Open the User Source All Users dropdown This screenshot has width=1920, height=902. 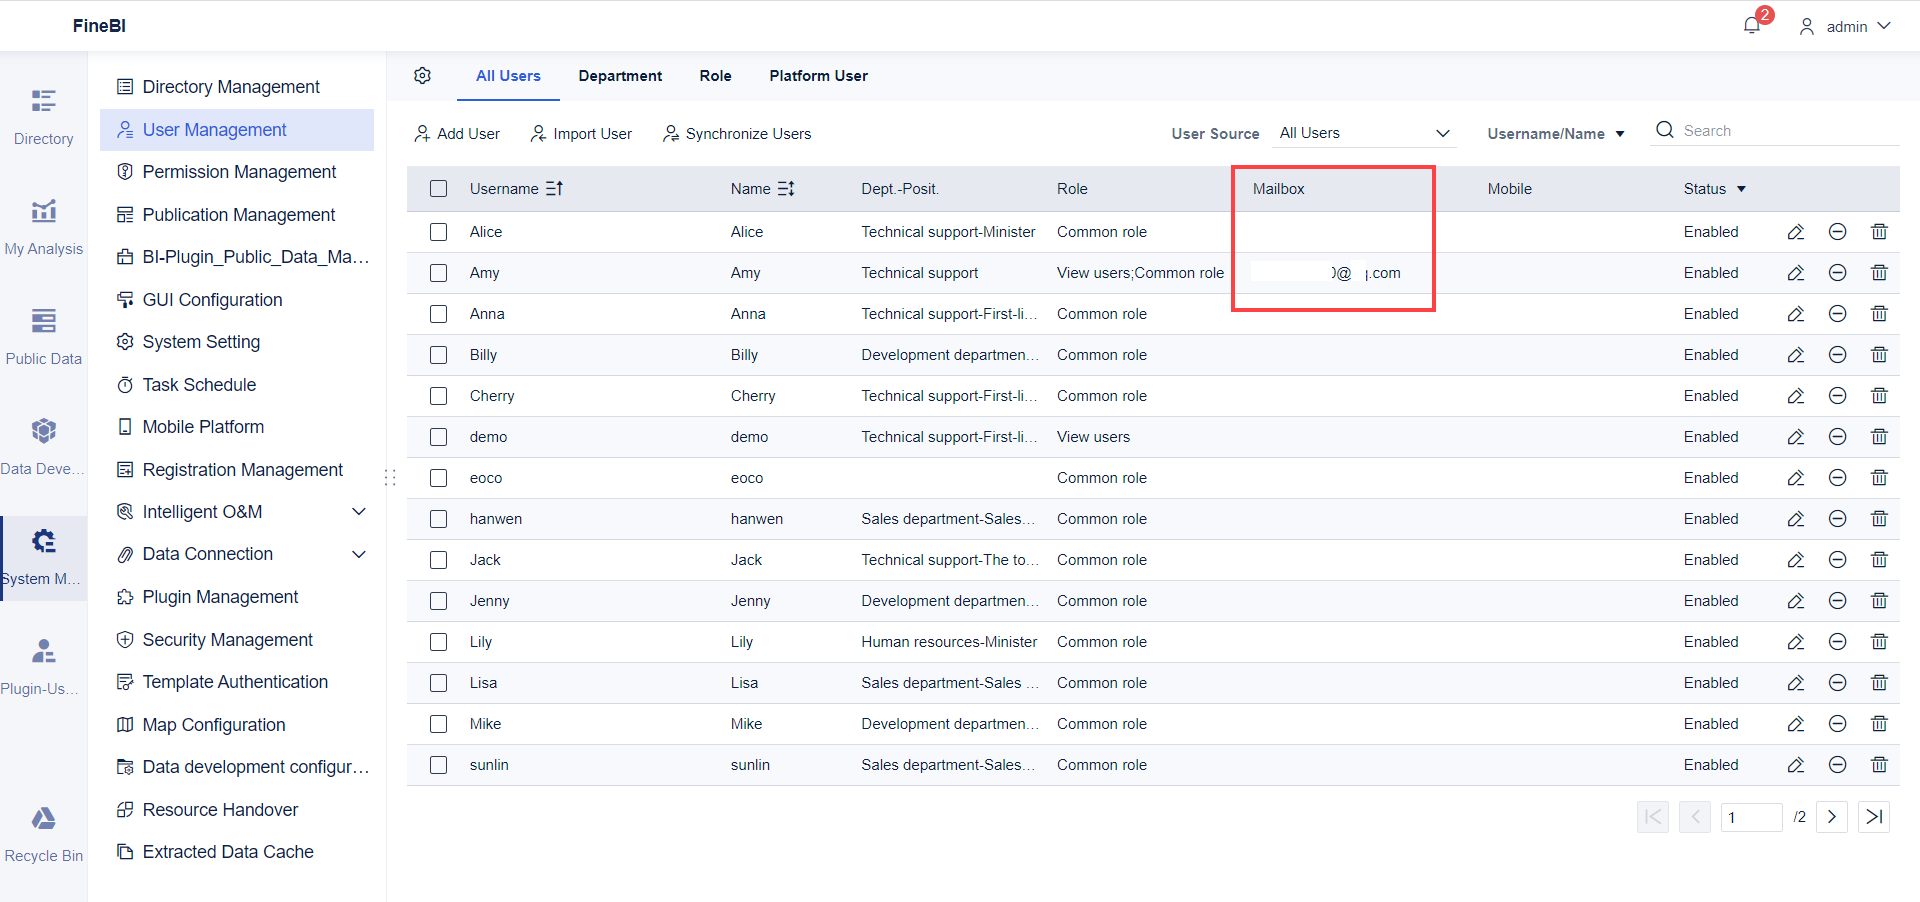1364,132
